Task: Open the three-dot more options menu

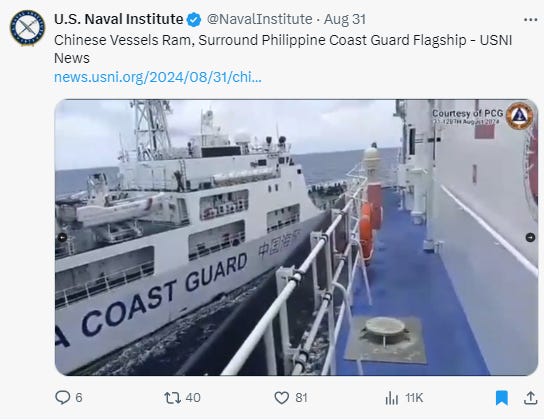Action: (530, 20)
